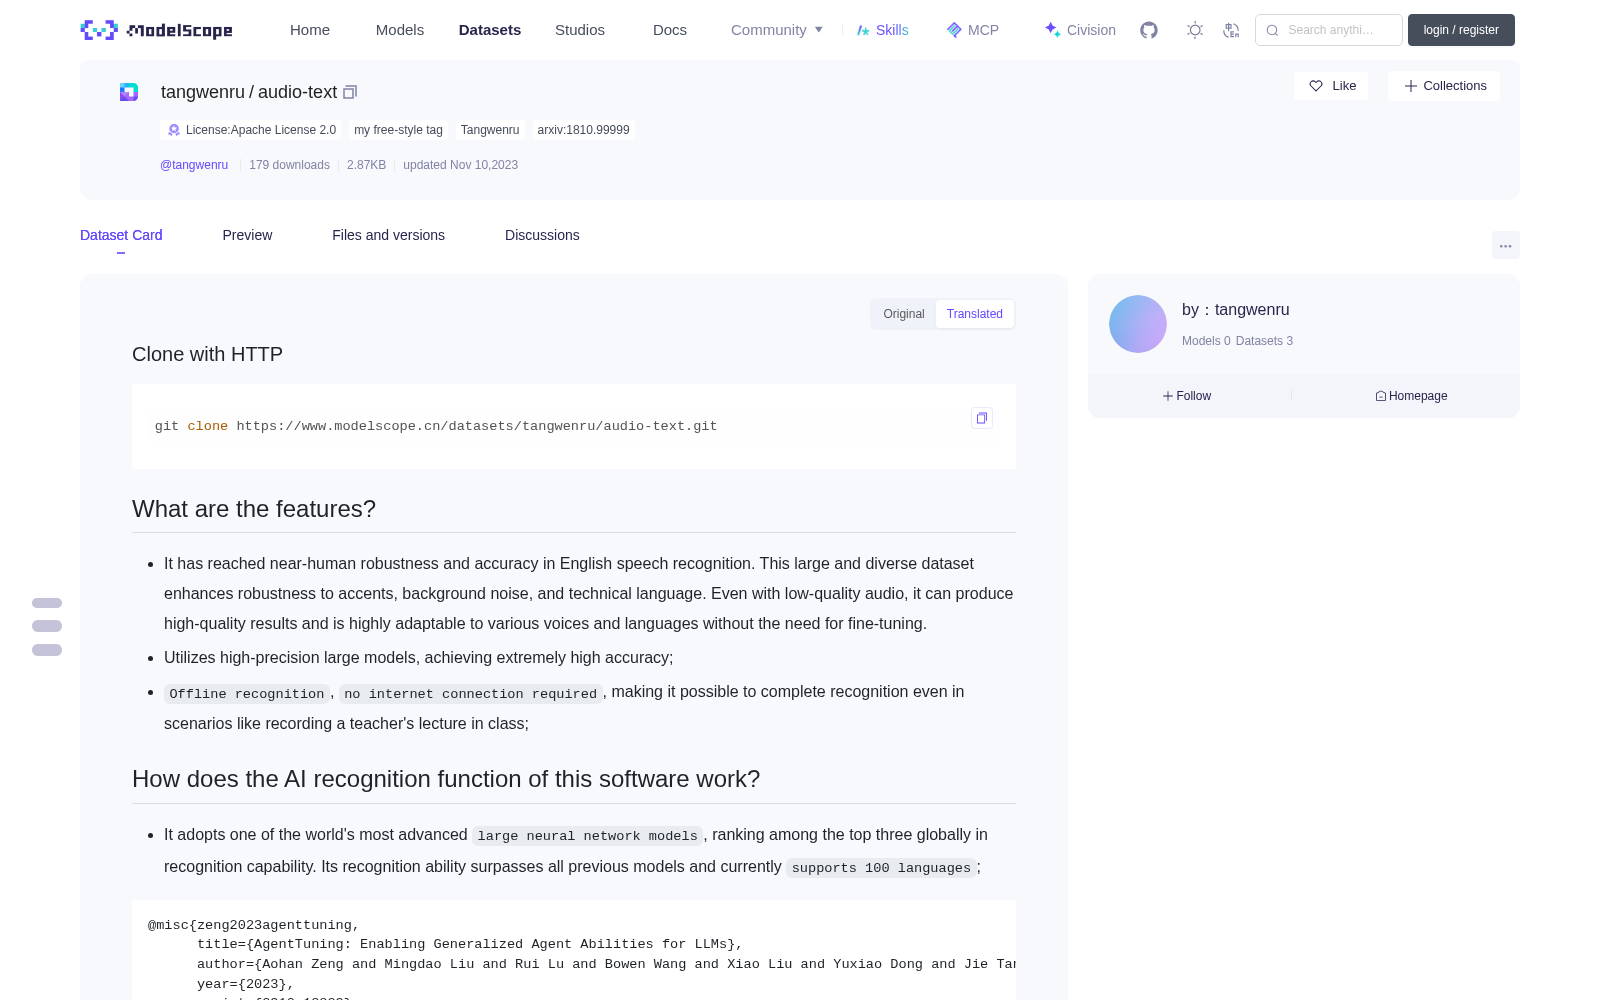Click the 'Clone with HTTP' heading
The width and height of the screenshot is (1600, 1000).
207,354
